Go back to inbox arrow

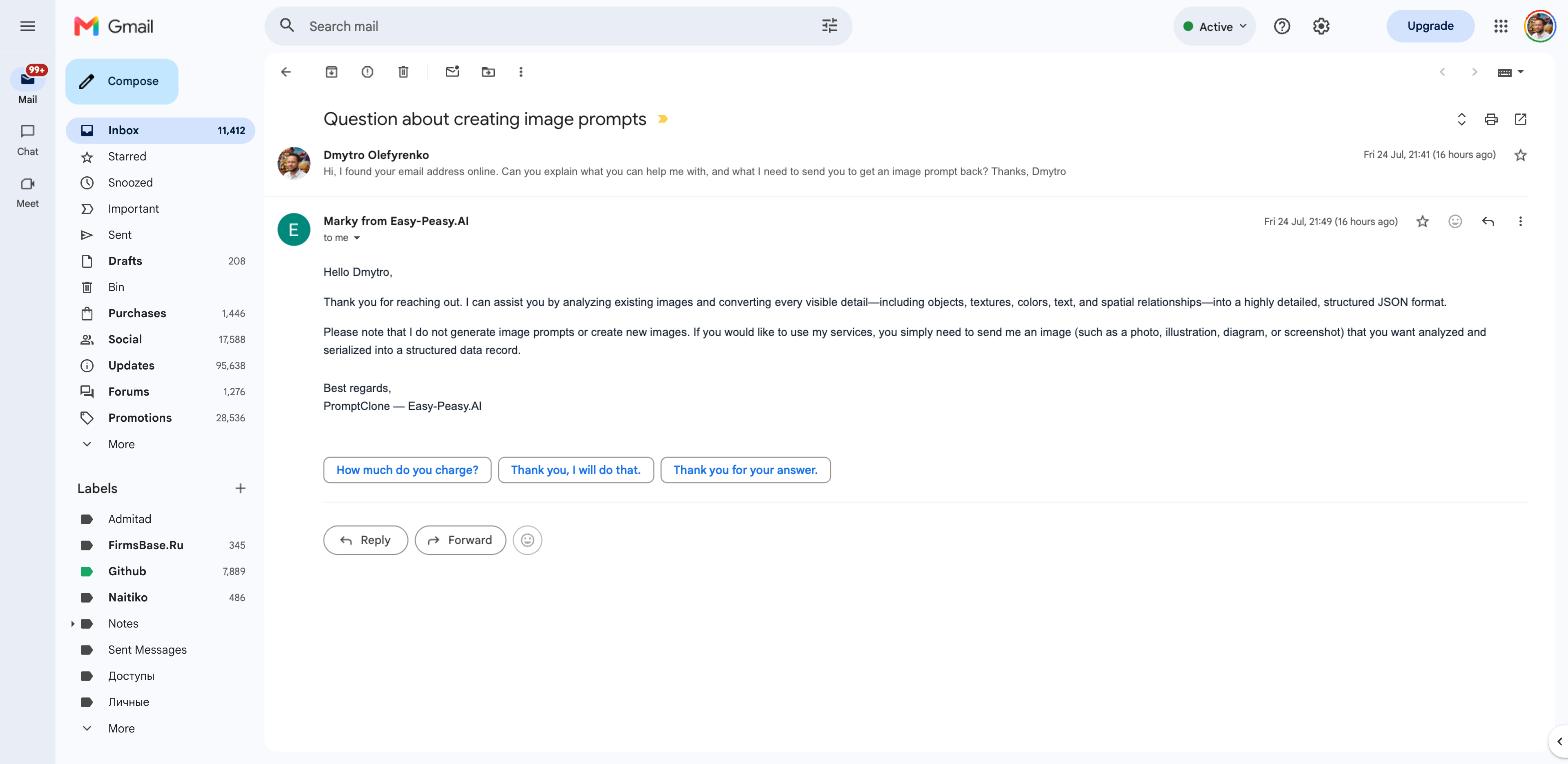coord(286,72)
